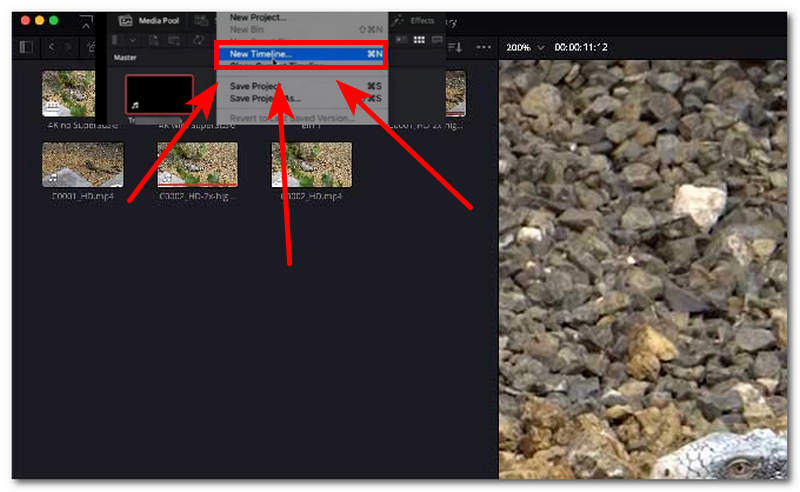Click the icon right of Media Pool button
Screen dimensions: 800x492
(x=202, y=21)
